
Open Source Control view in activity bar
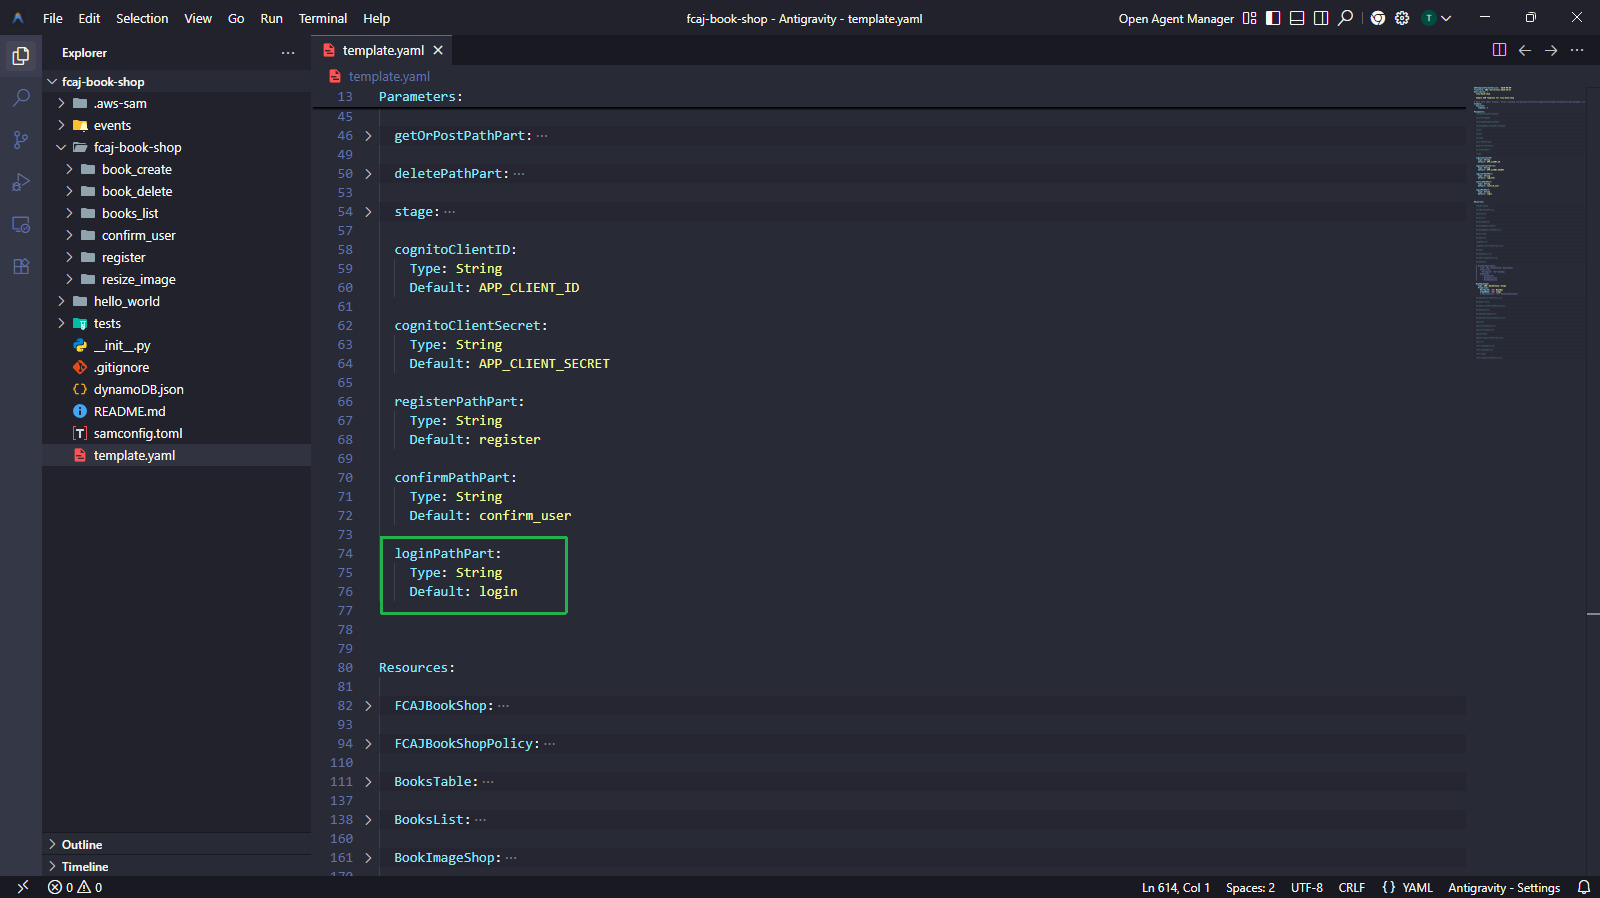[x=21, y=140]
